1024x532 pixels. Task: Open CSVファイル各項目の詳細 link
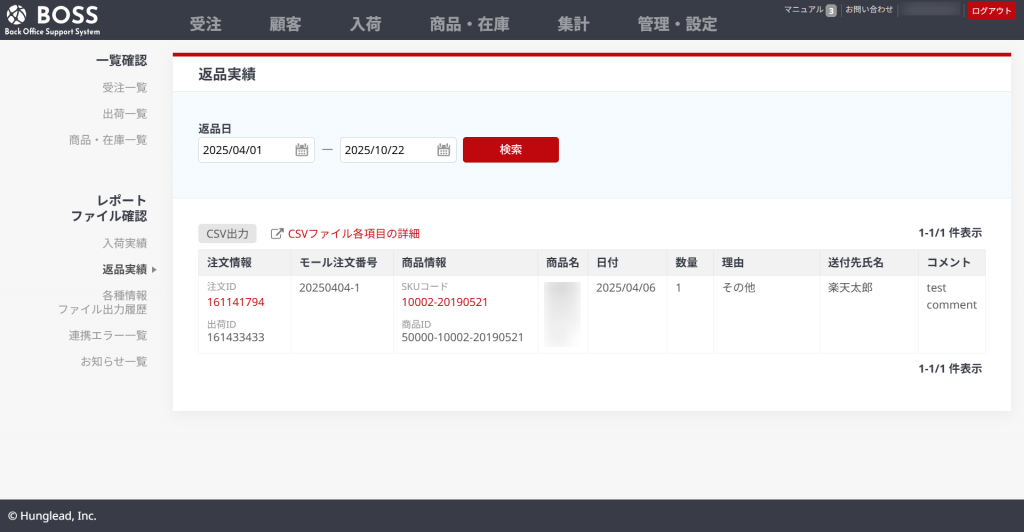pyautogui.click(x=354, y=234)
